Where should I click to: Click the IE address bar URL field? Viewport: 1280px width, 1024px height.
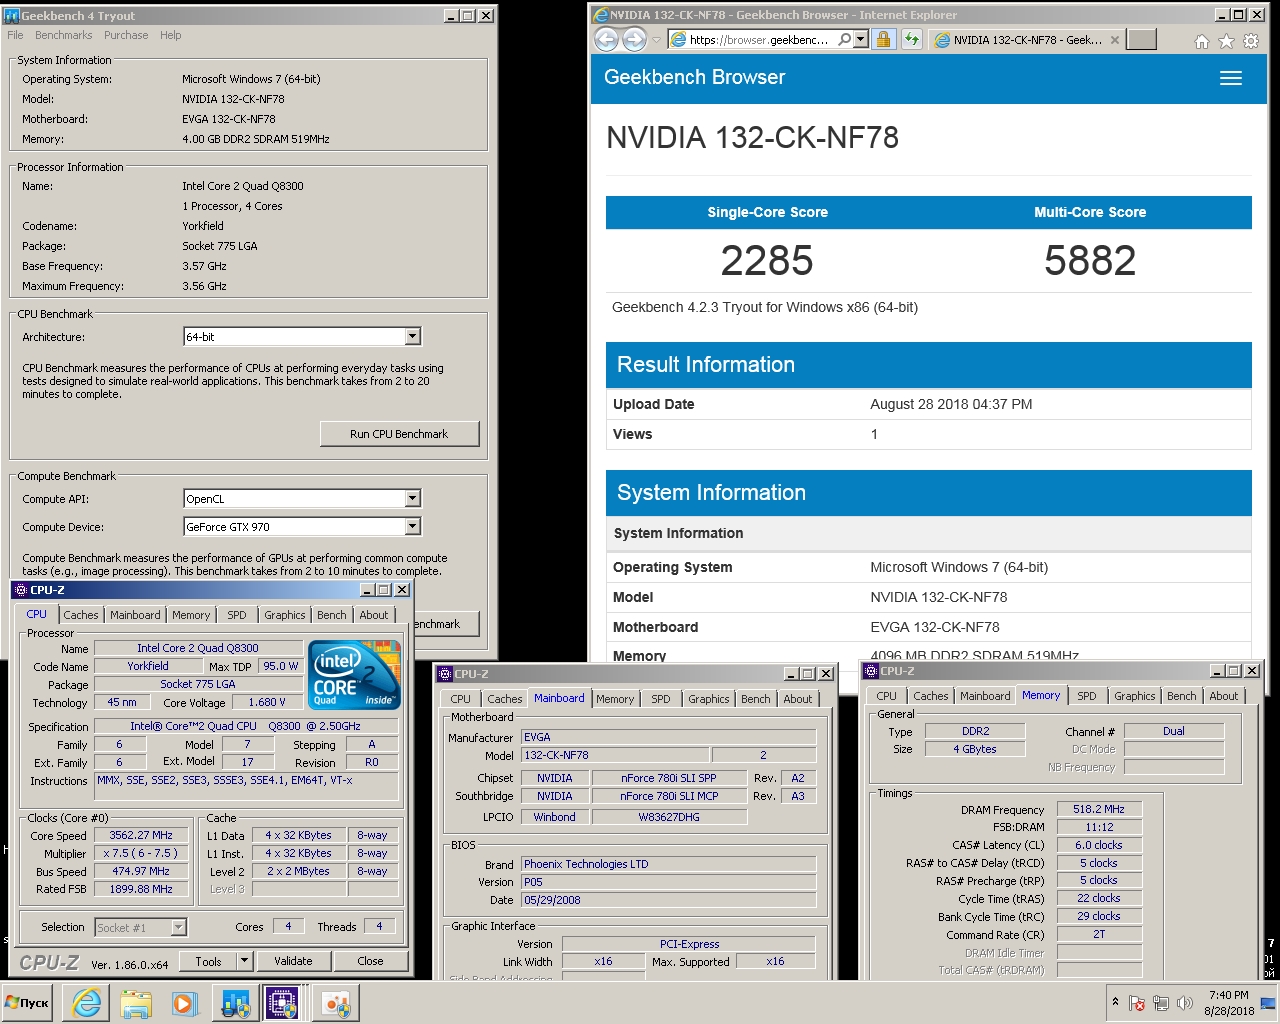(758, 39)
